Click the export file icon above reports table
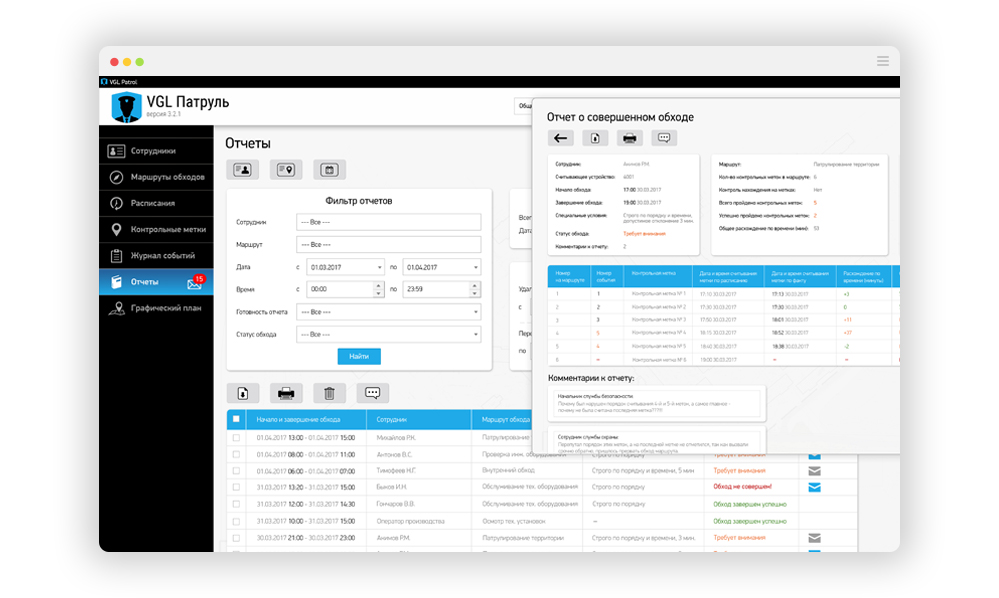The height and width of the screenshot is (598, 999). (x=243, y=394)
